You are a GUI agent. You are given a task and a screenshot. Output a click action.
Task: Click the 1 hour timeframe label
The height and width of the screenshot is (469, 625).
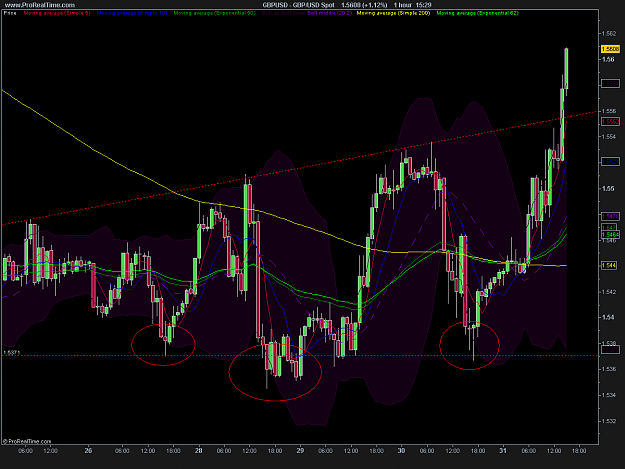(x=403, y=5)
